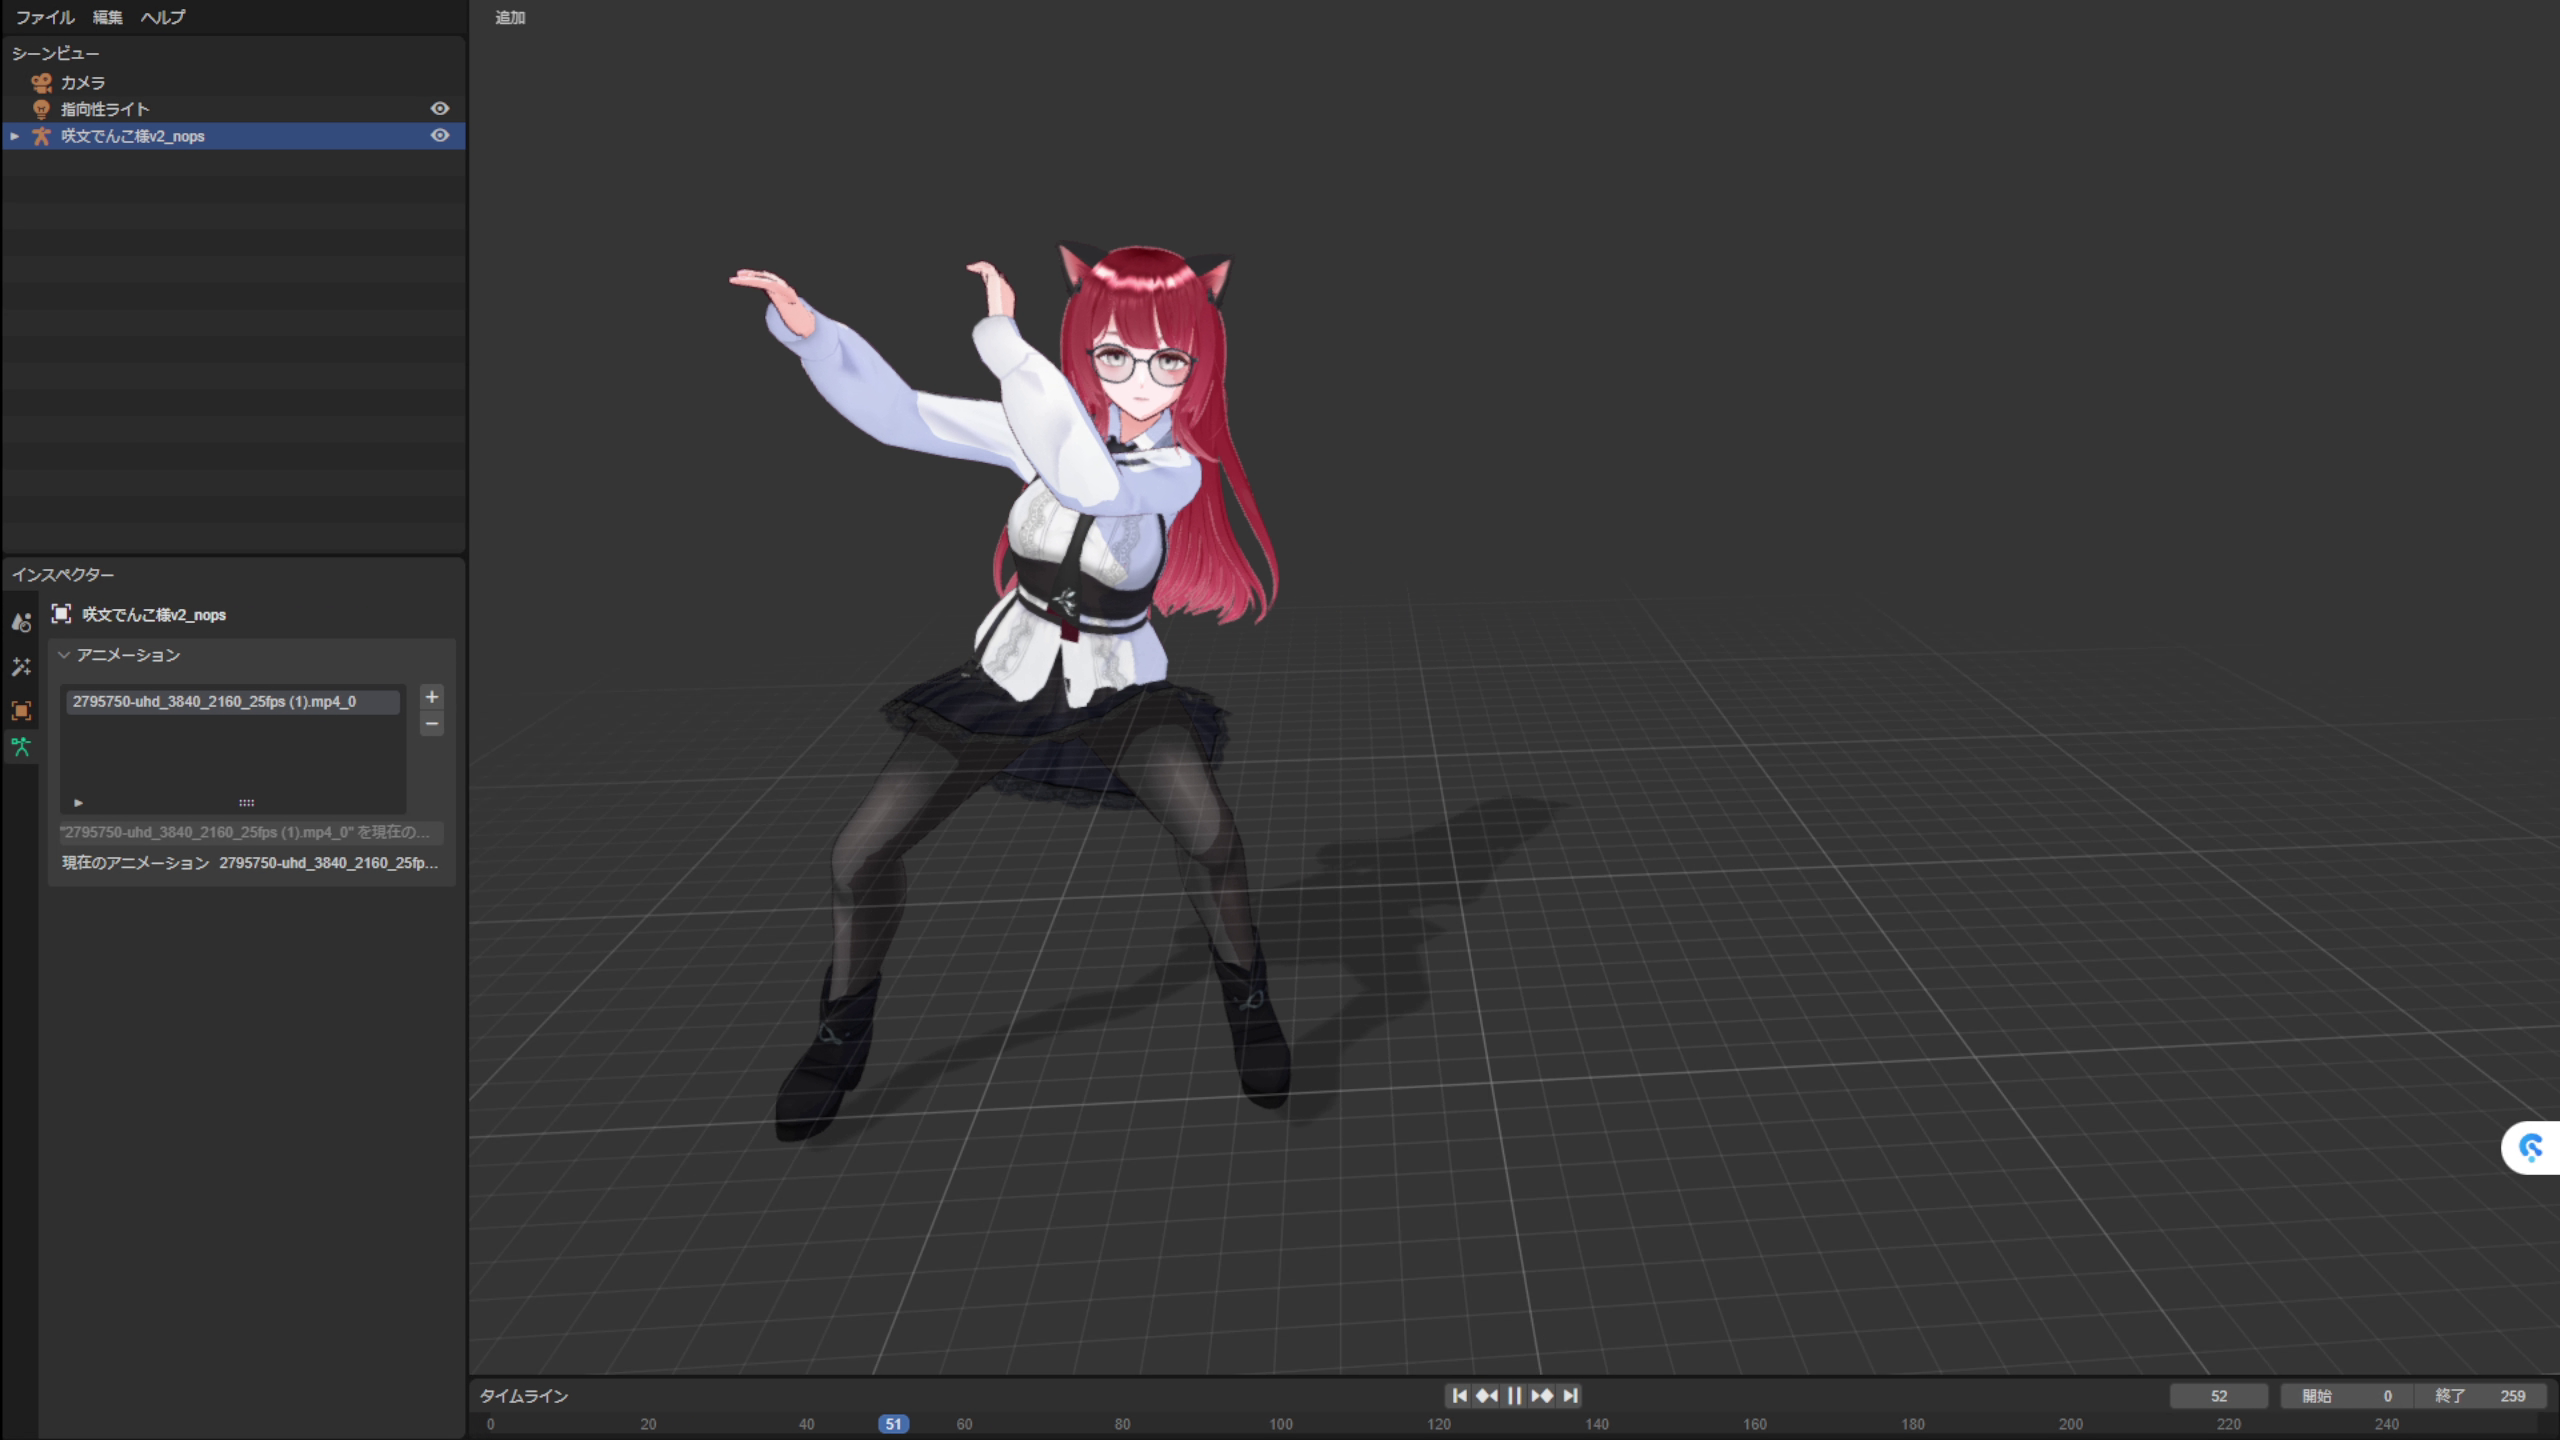Open the 編集 menu
This screenshot has width=2560, height=1440.
[108, 17]
